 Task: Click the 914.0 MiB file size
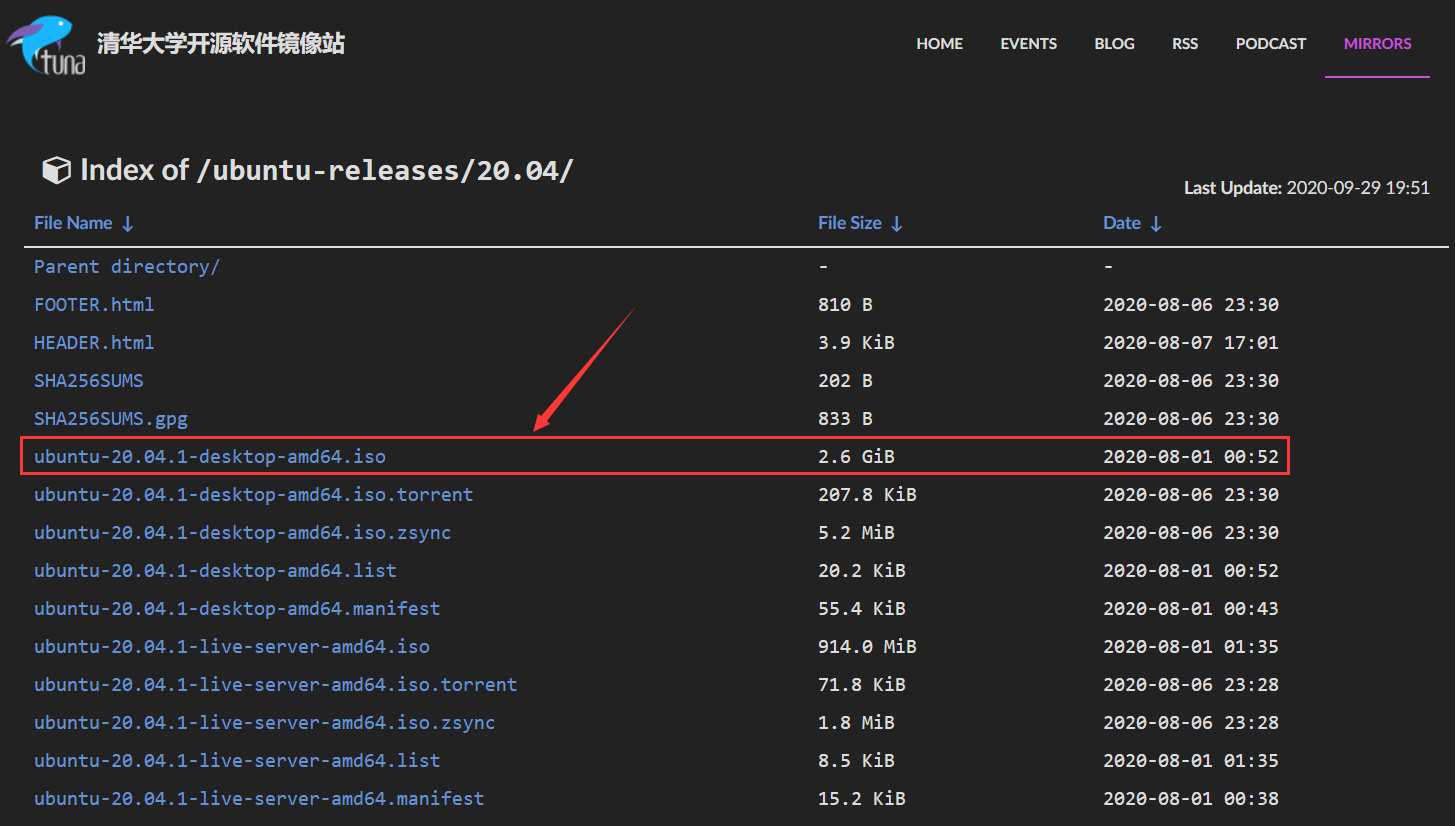pyautogui.click(x=867, y=647)
